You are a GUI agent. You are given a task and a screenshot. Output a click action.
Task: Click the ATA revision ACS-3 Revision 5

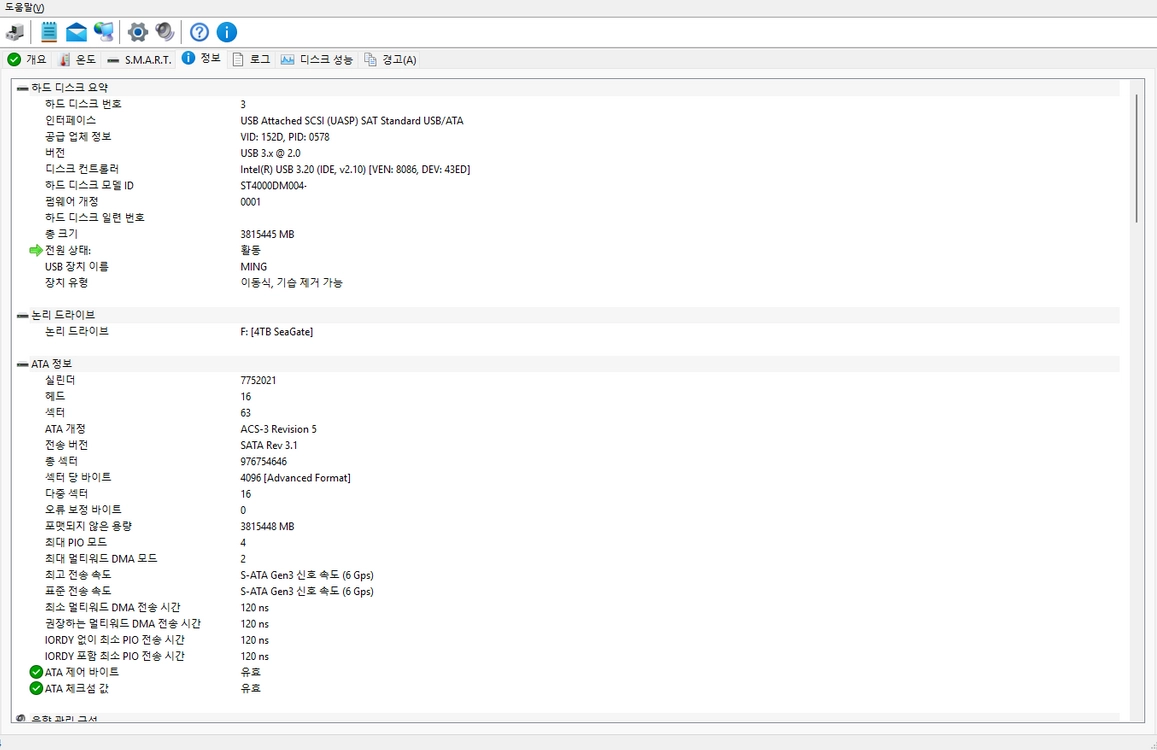pyautogui.click(x=278, y=429)
